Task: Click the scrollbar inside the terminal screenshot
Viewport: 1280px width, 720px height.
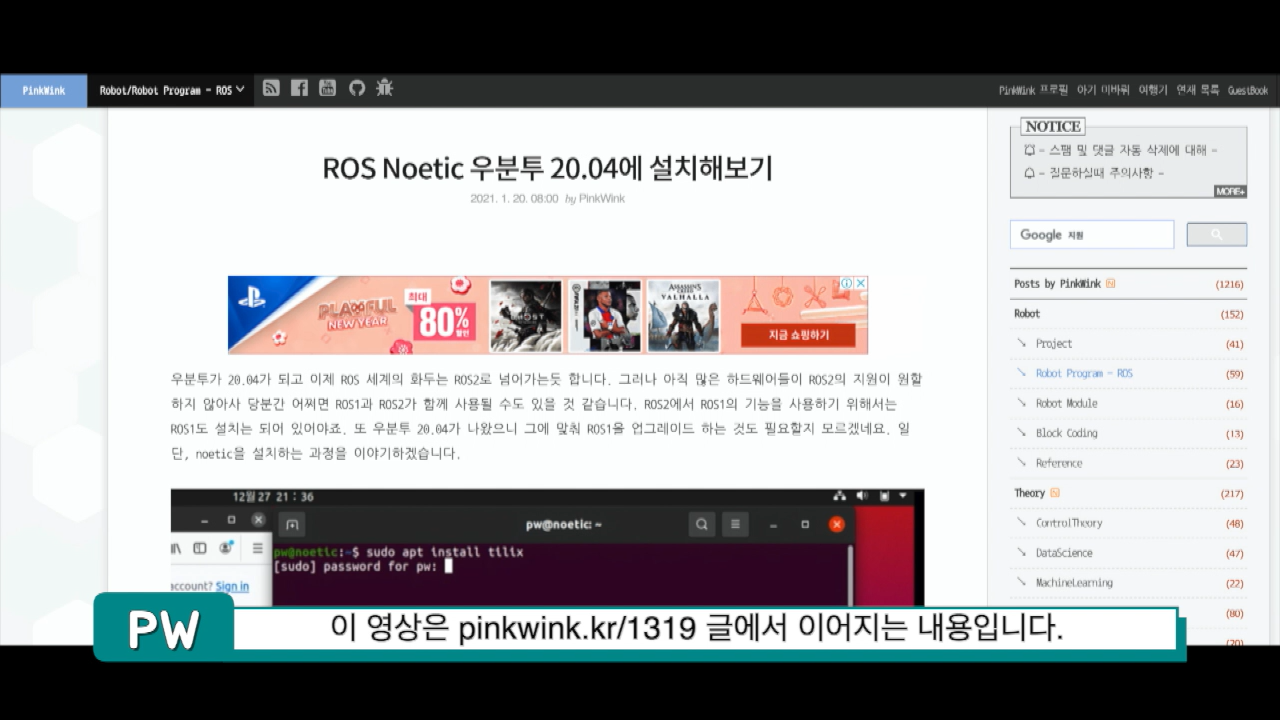Action: [x=850, y=575]
